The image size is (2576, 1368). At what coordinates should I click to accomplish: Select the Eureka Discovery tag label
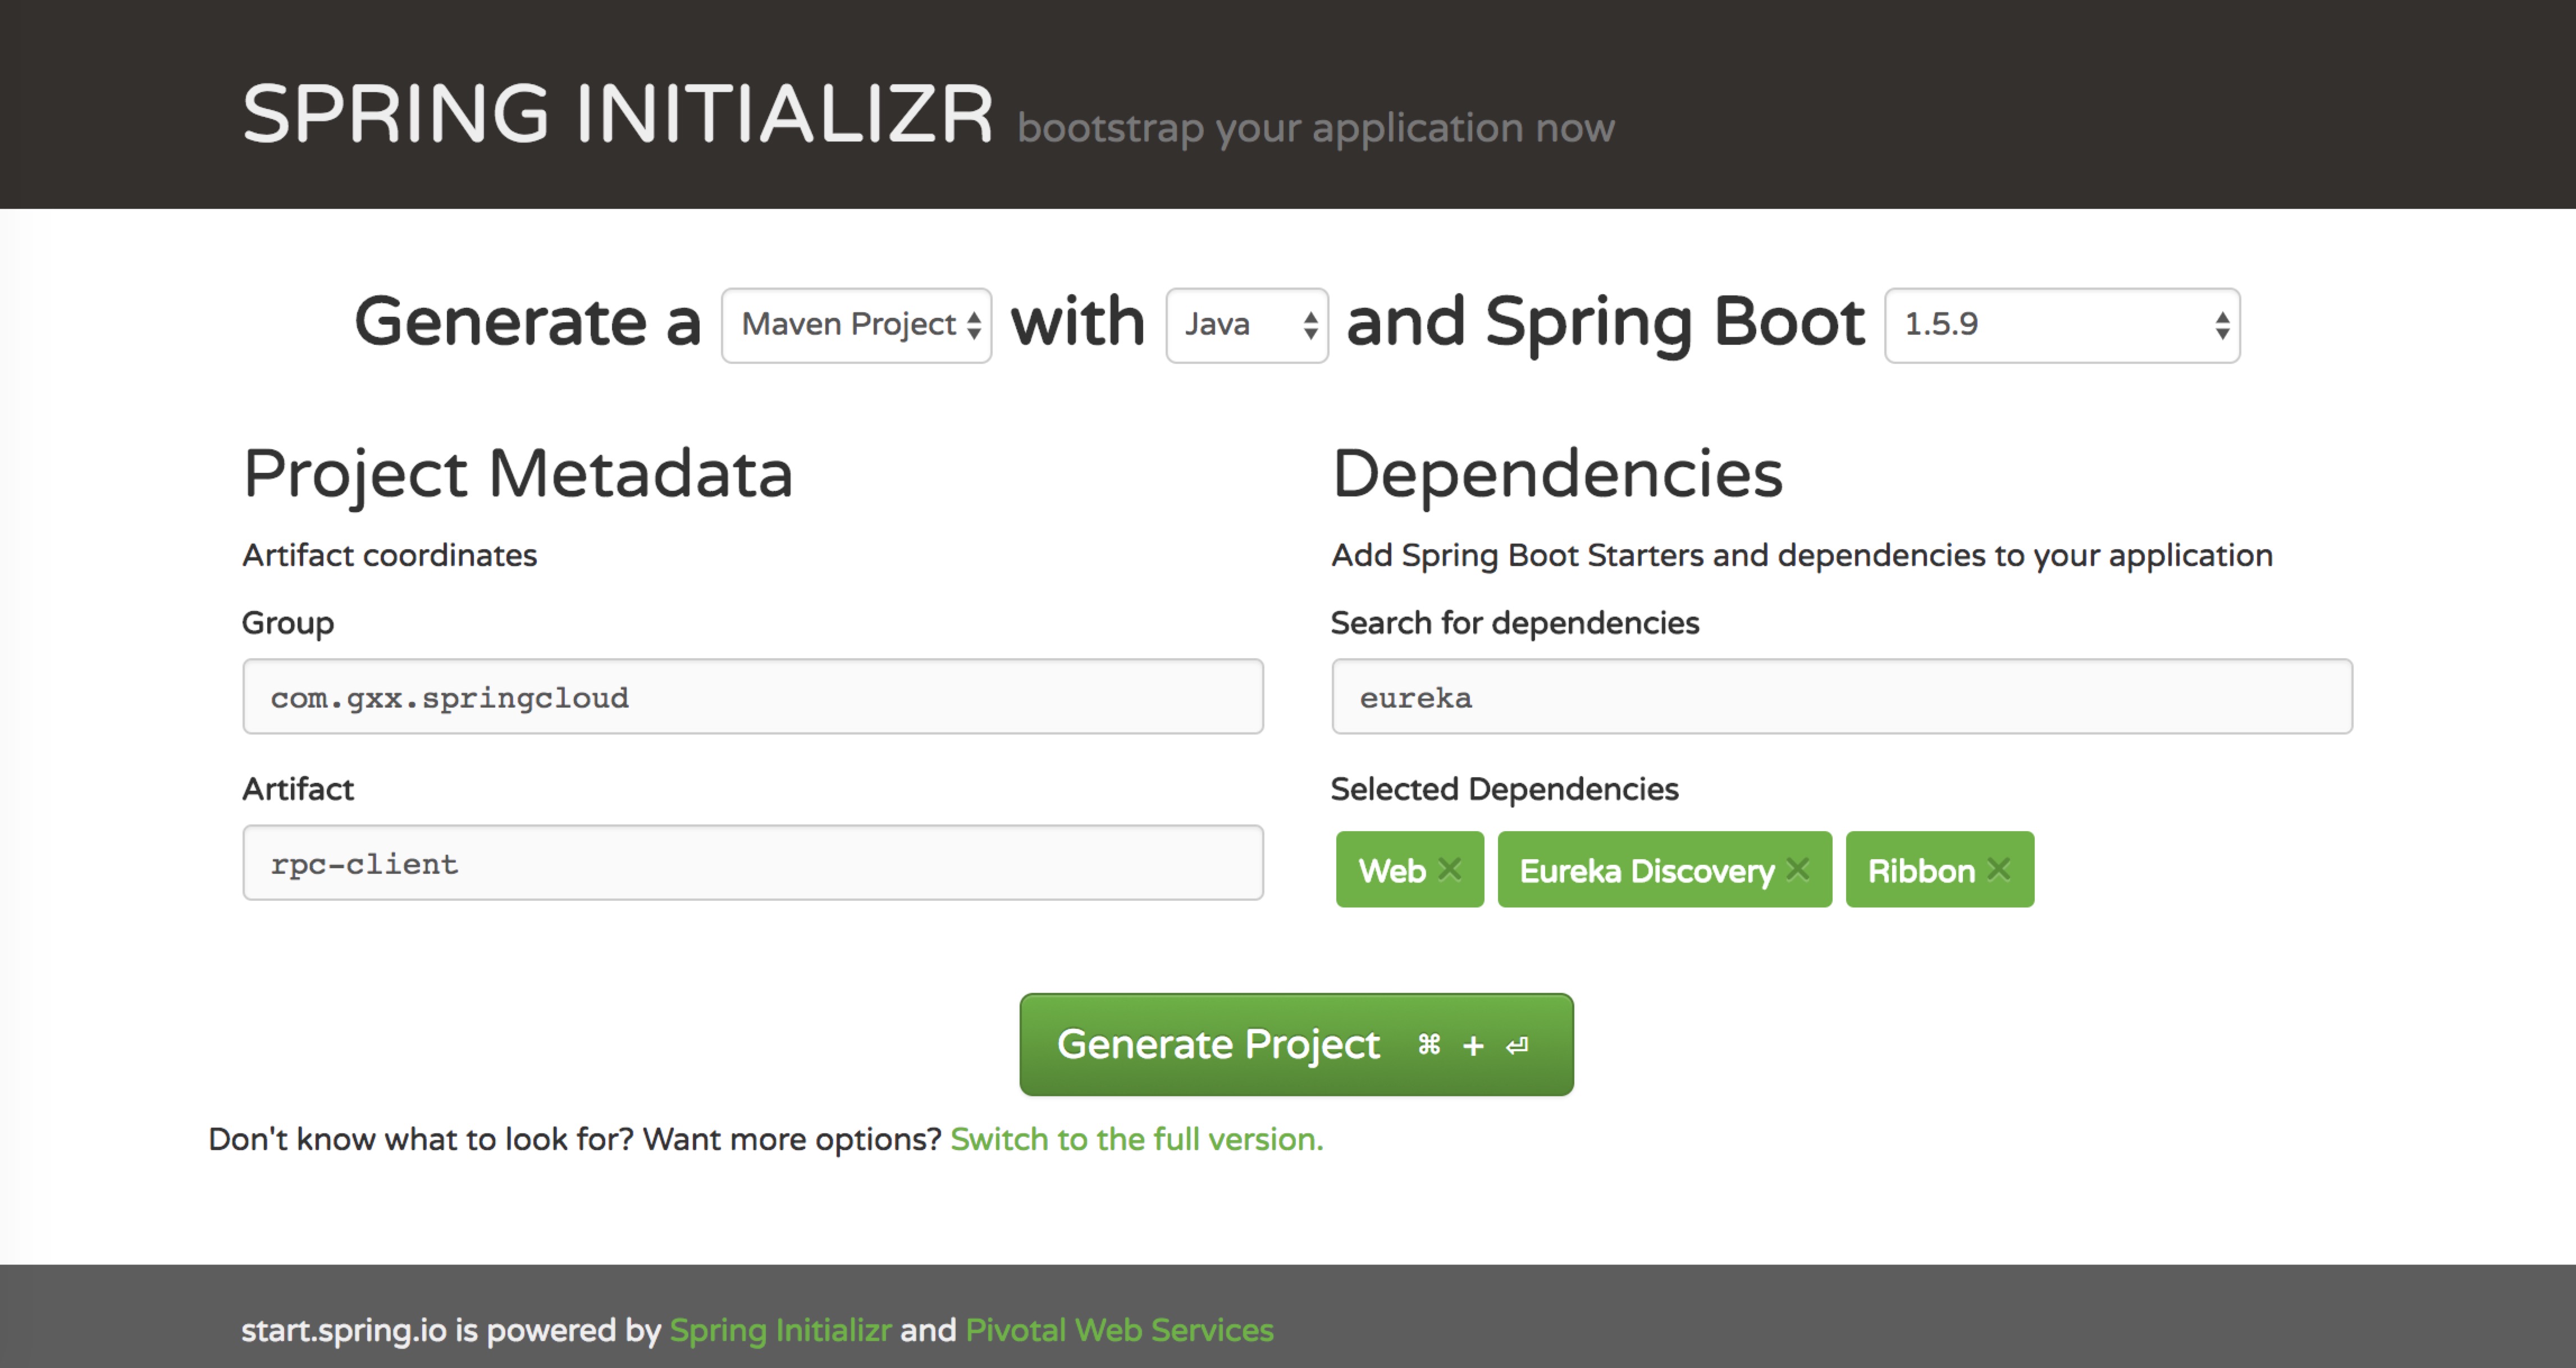1647,871
